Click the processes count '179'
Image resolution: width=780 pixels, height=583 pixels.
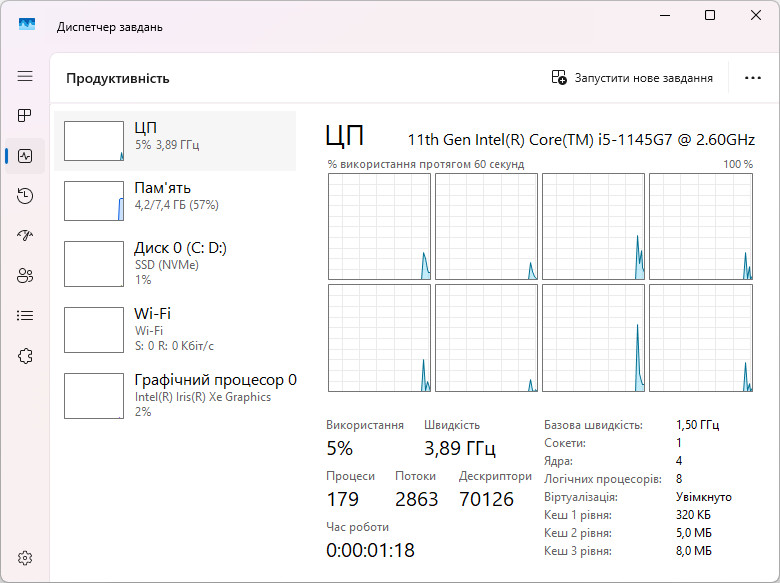pyautogui.click(x=343, y=499)
